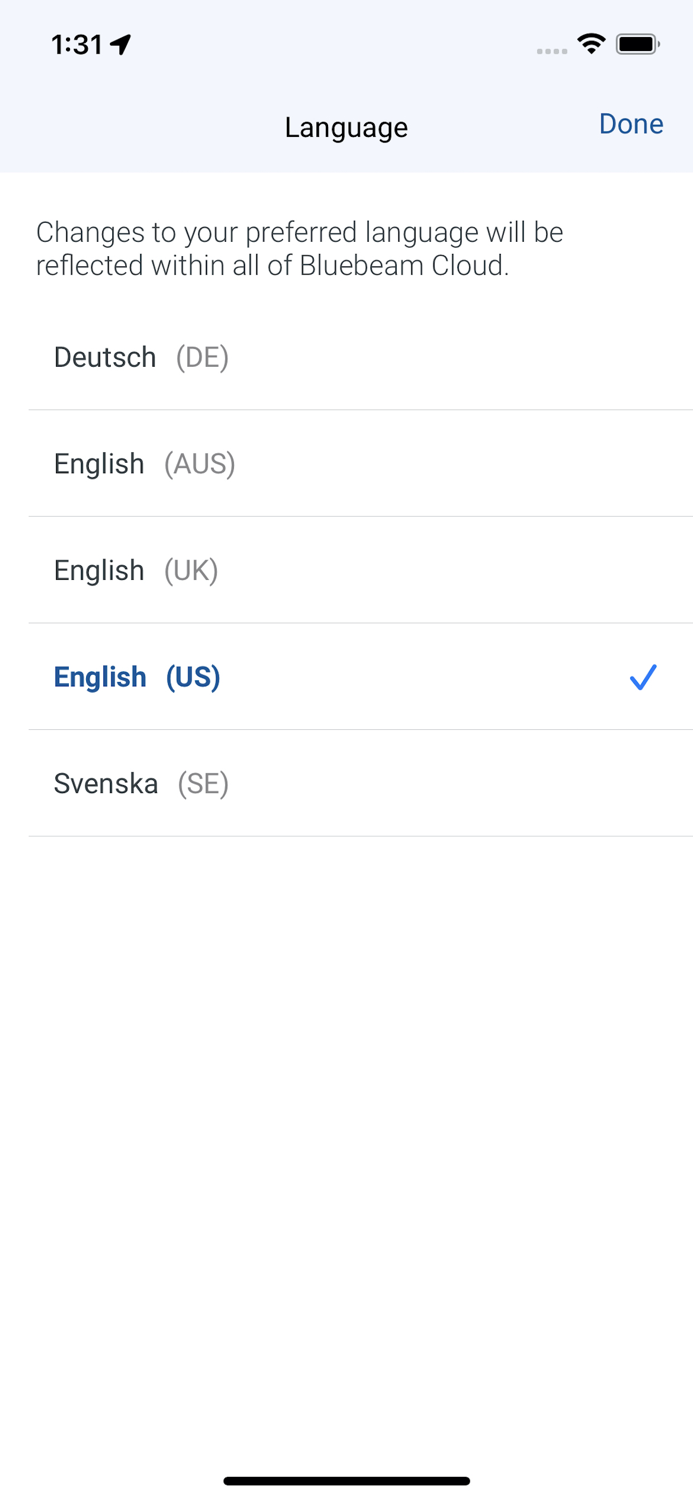
Task: Click the bold (US) region code
Action: [193, 677]
